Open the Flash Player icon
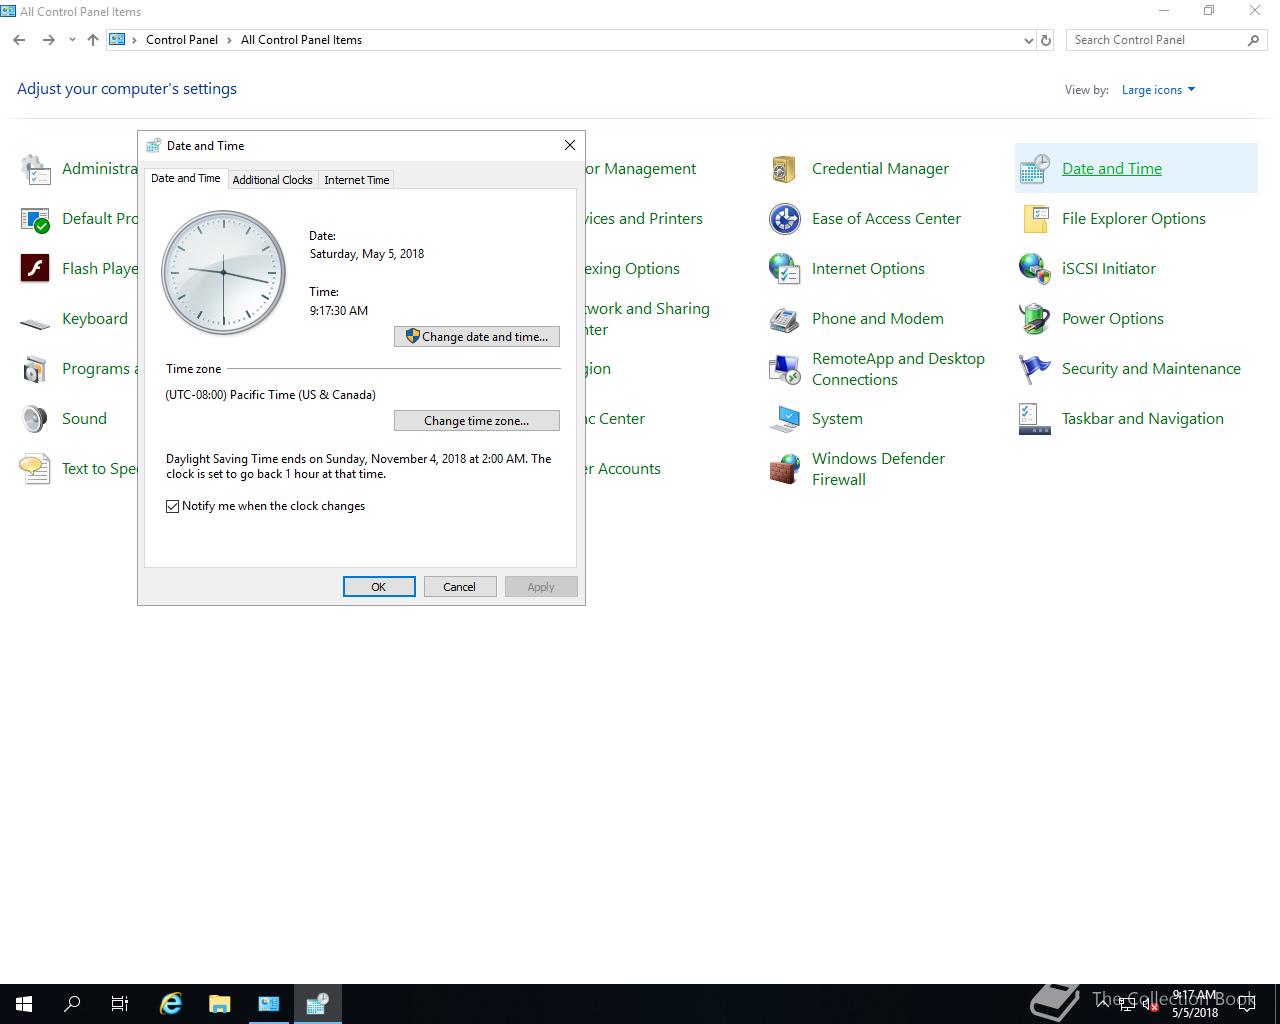The image size is (1280, 1024). (x=35, y=269)
